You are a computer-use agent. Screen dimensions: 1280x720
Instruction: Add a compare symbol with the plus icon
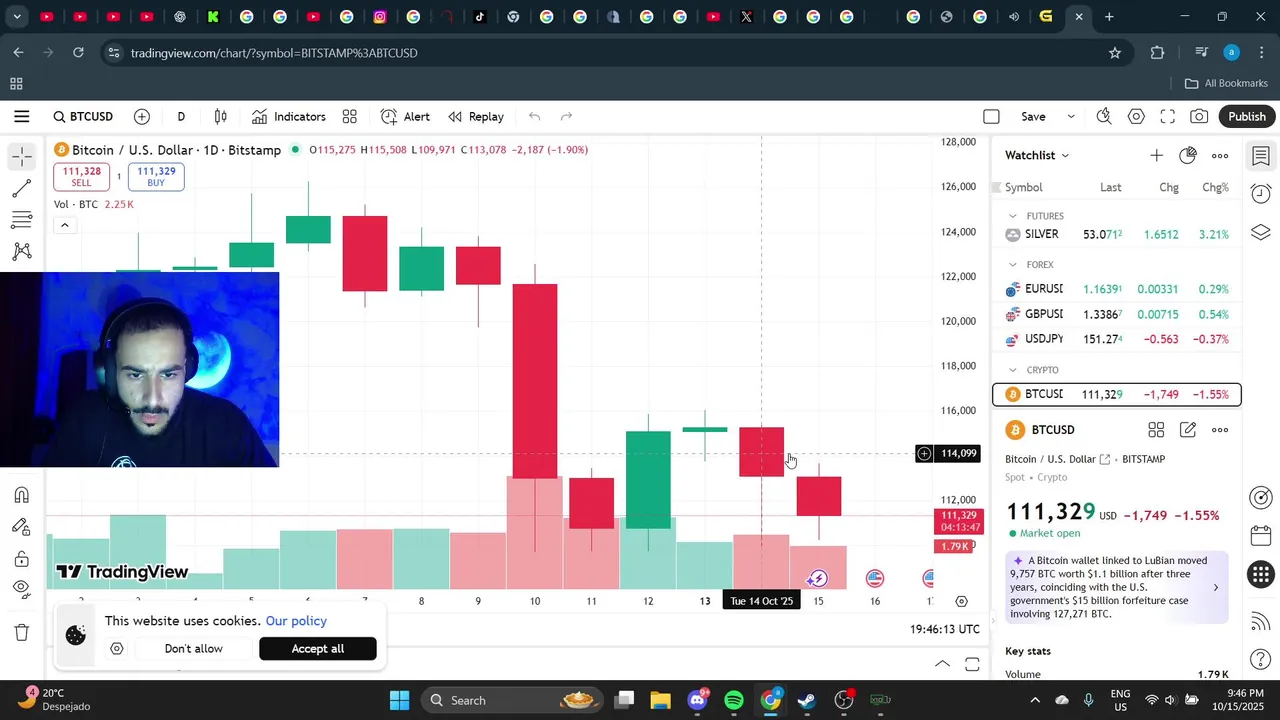(142, 117)
